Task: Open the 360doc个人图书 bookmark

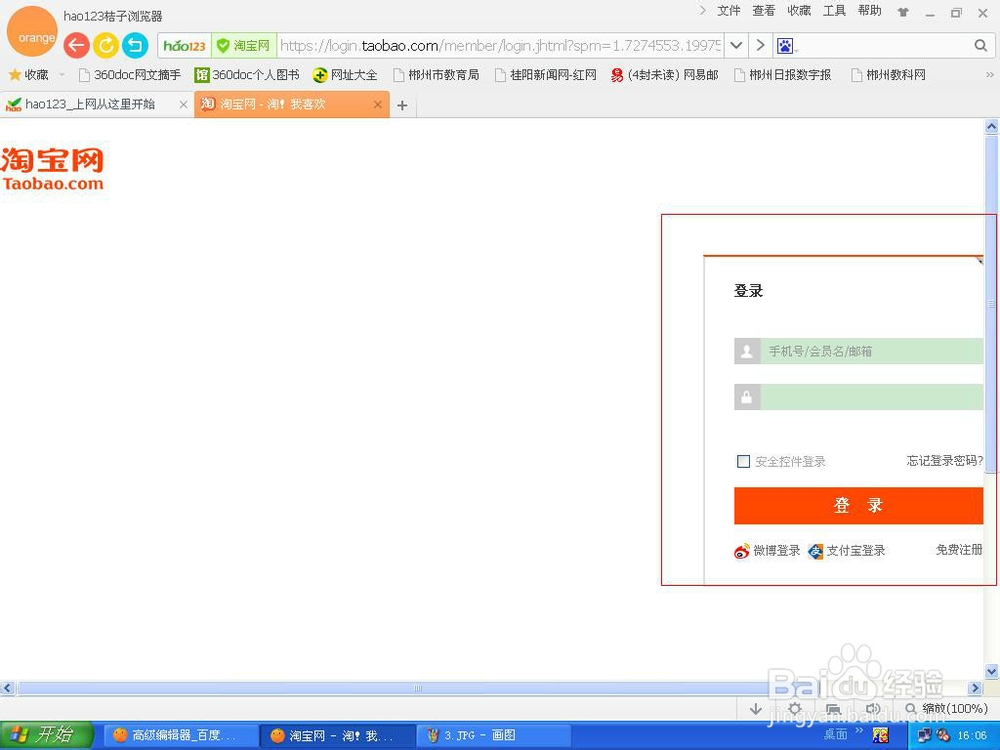Action: [247, 75]
